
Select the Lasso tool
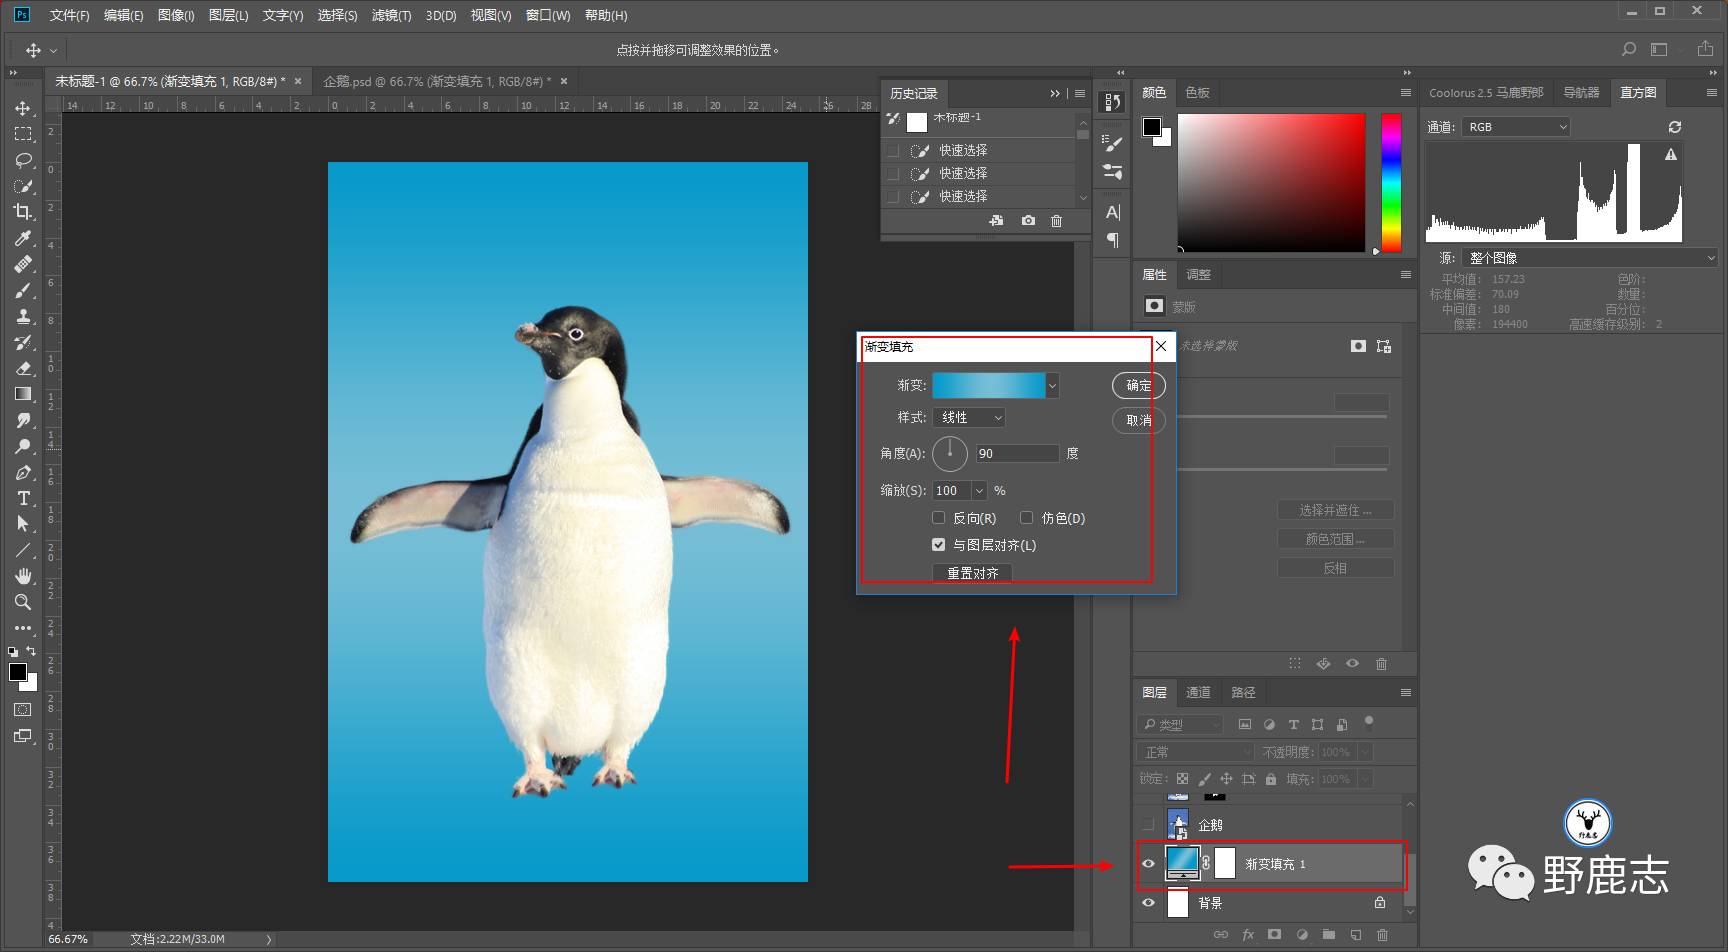(22, 160)
